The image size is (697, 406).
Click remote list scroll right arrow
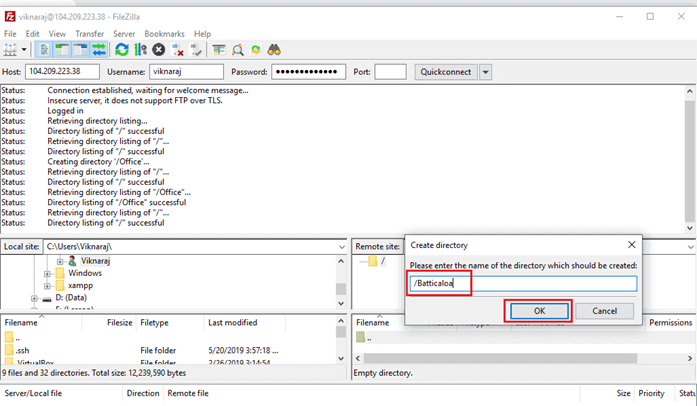pos(690,358)
